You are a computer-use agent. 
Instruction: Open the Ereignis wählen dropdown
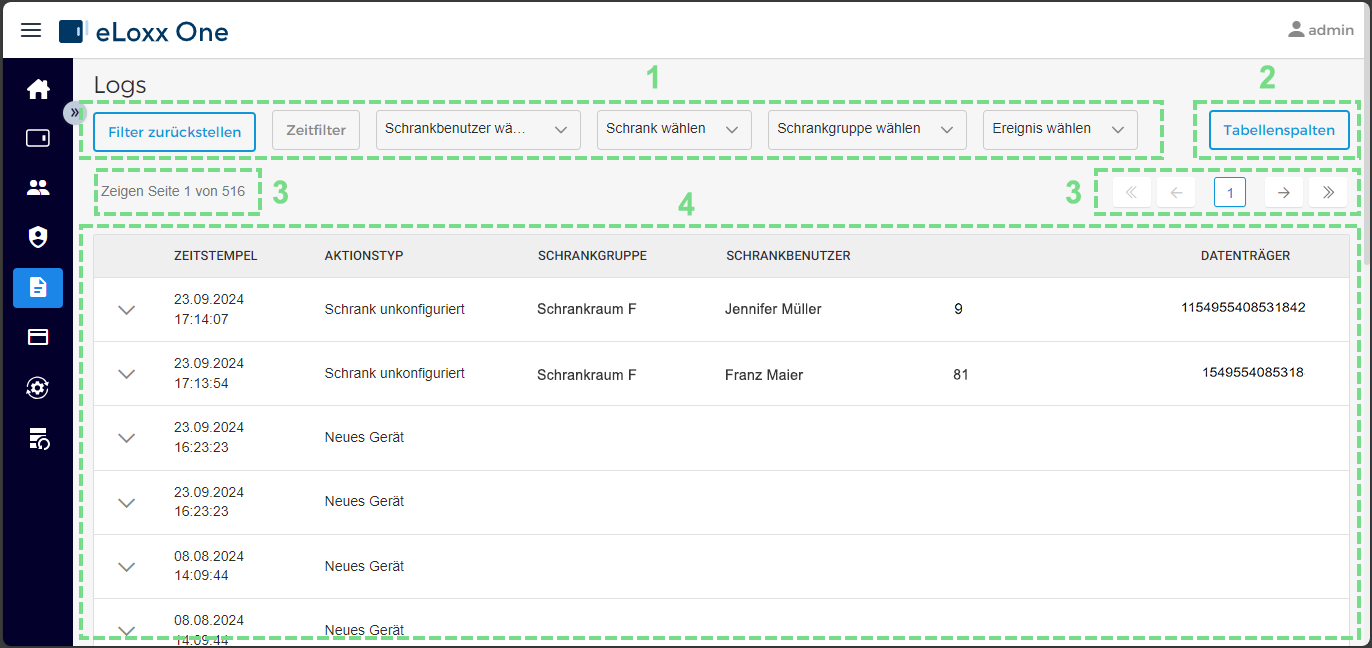click(1060, 130)
